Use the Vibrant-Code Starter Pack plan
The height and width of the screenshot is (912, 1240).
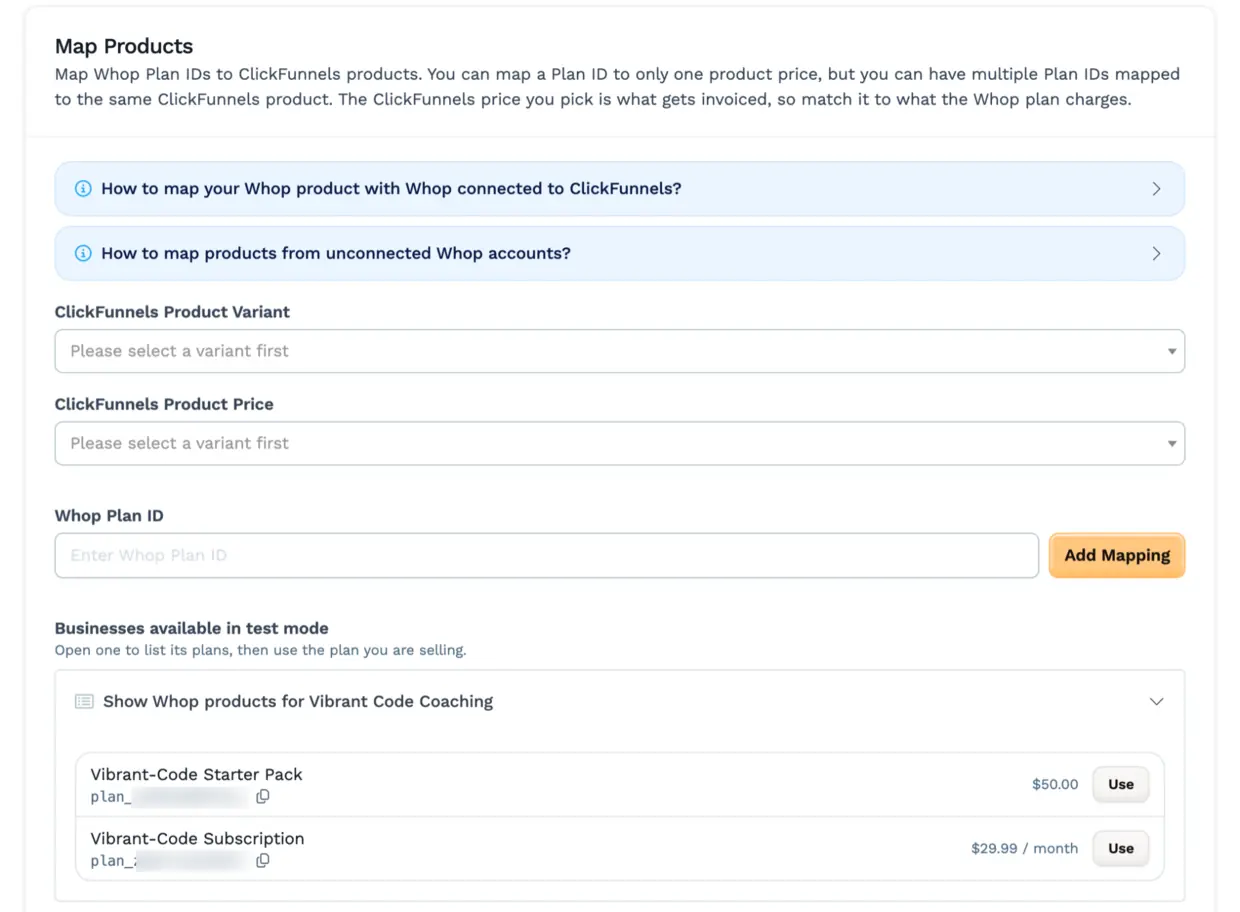pos(1121,784)
